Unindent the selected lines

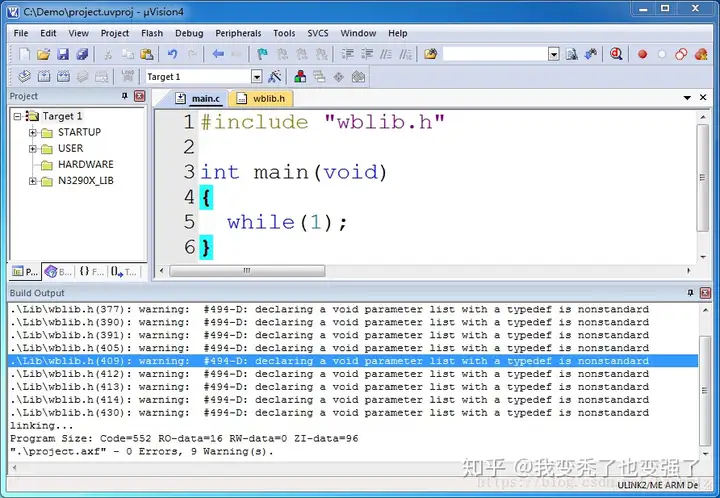click(366, 54)
